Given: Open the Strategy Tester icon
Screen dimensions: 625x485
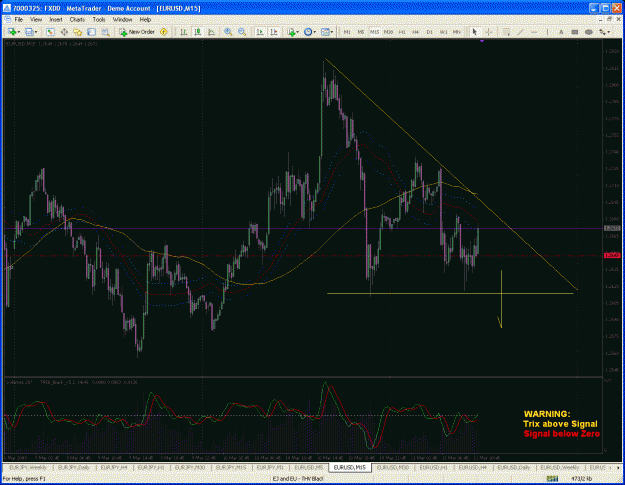Looking at the screenshot, I should pyautogui.click(x=105, y=32).
